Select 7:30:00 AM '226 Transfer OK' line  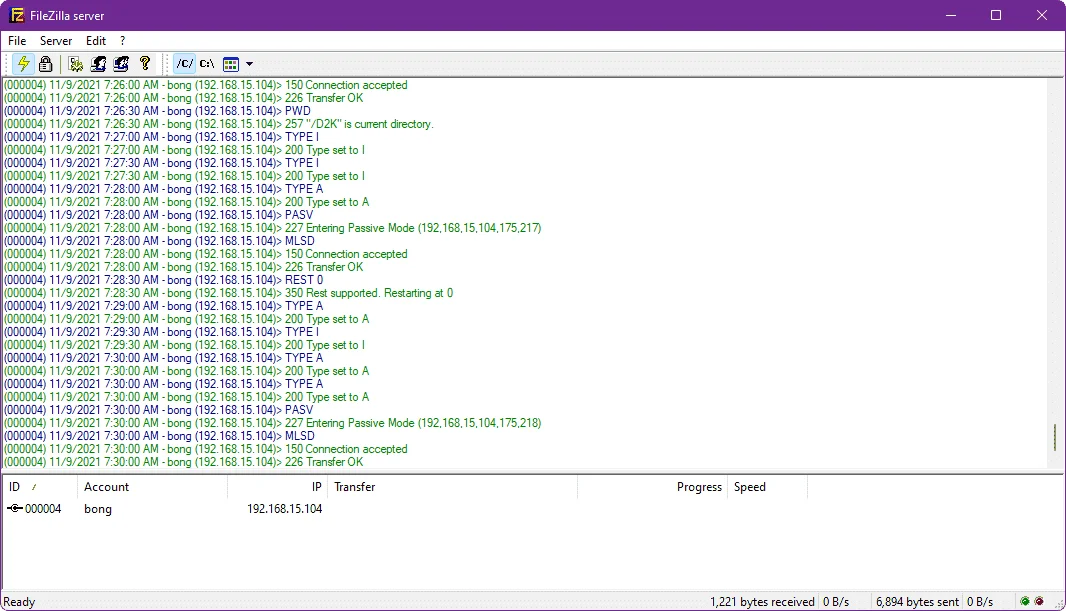click(184, 462)
